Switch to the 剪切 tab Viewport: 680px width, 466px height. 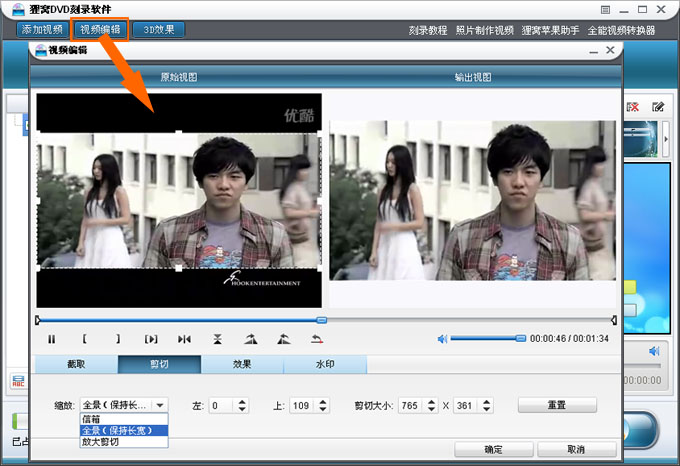(x=160, y=364)
